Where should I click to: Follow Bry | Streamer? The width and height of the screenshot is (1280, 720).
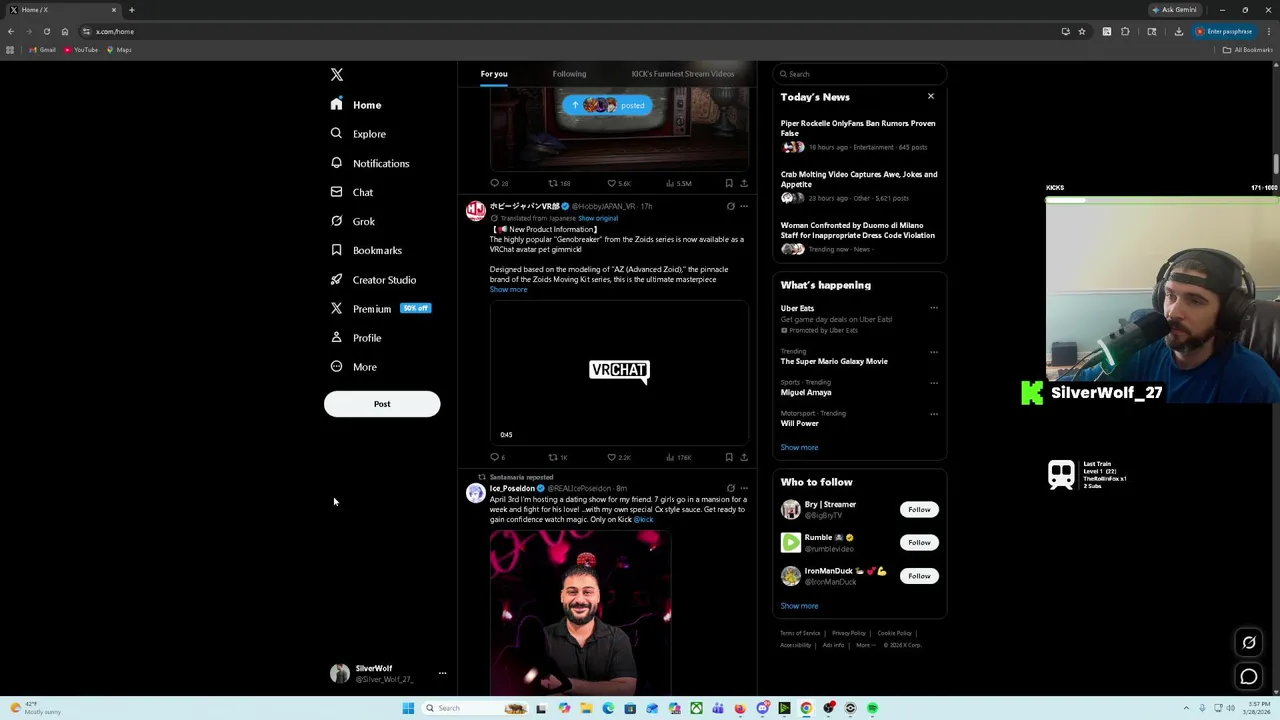click(x=919, y=510)
